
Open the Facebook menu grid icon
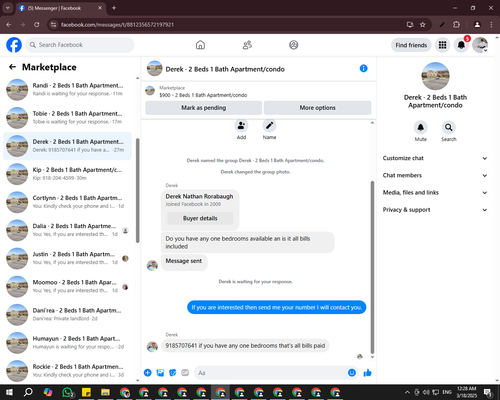[442, 45]
